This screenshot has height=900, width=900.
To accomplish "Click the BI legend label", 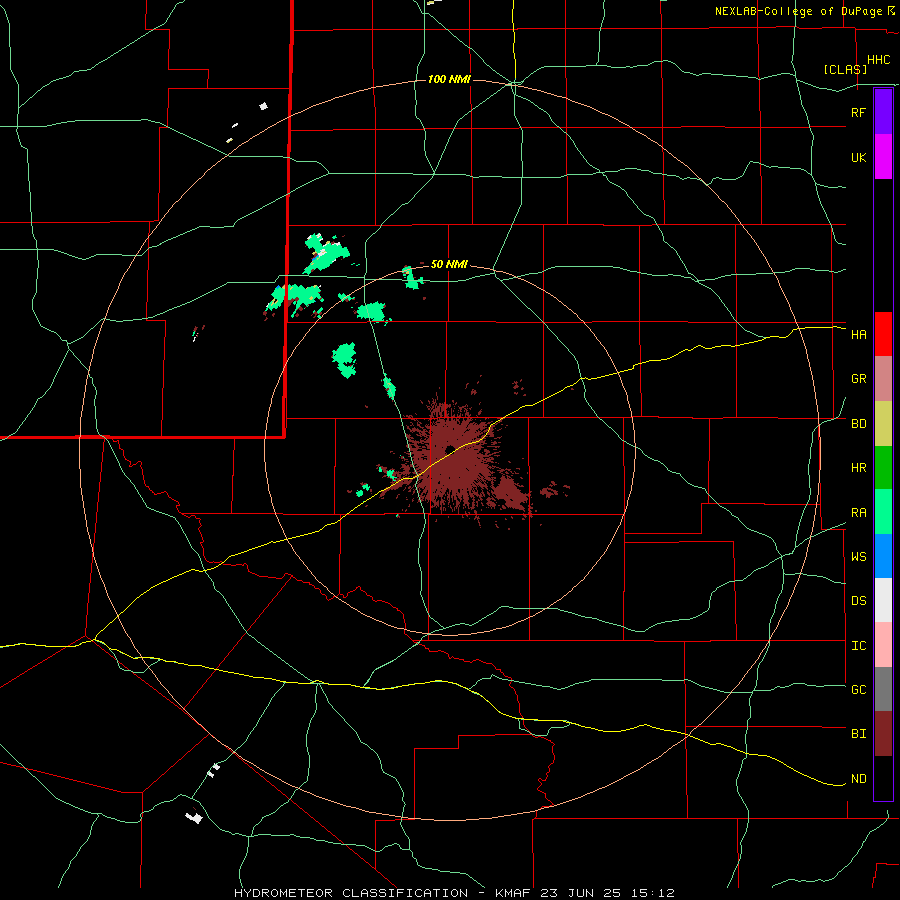I will pos(859,734).
